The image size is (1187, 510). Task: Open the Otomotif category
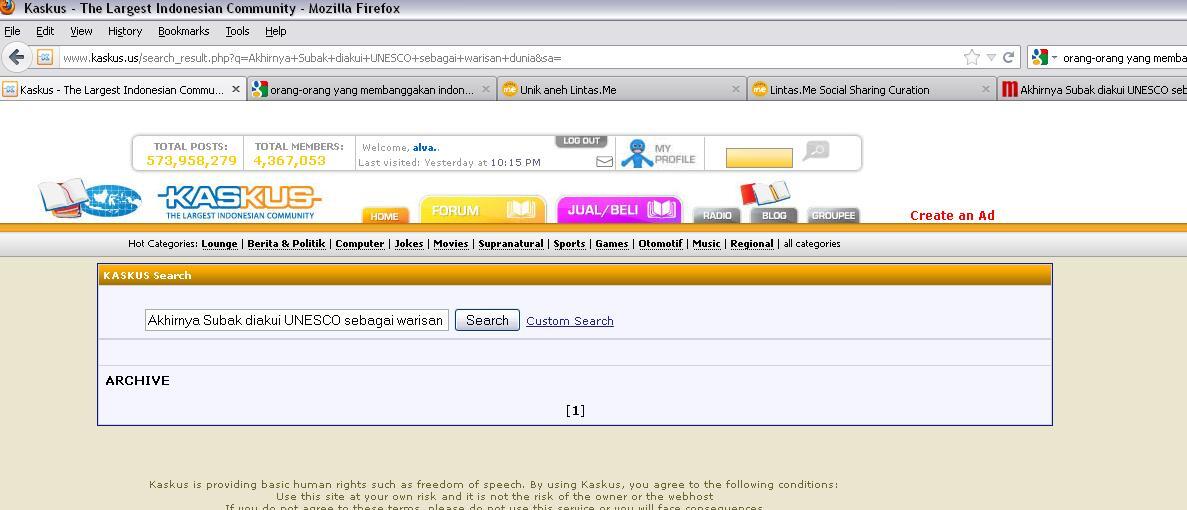pos(660,244)
